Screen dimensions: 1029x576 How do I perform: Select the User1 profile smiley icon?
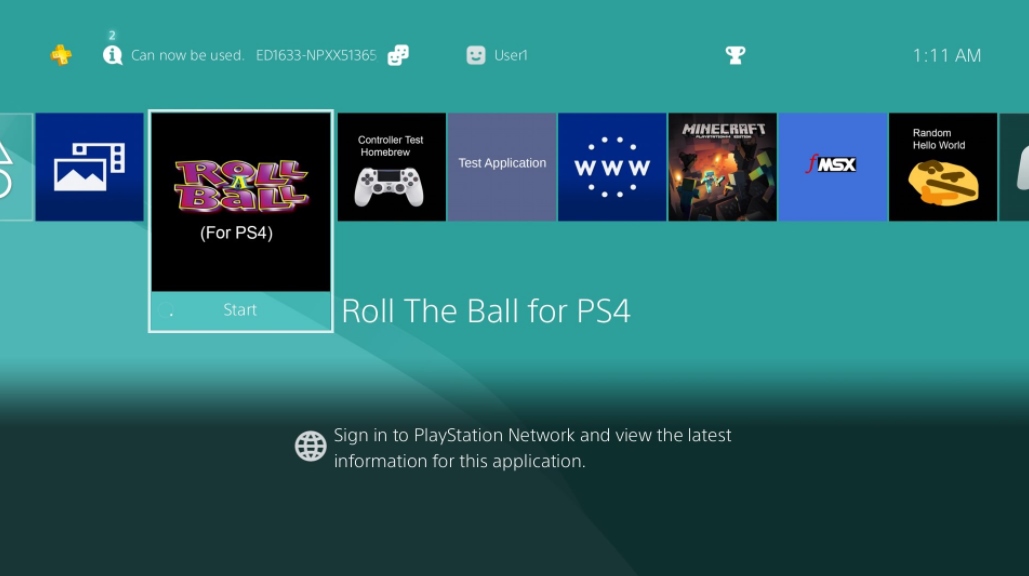476,55
